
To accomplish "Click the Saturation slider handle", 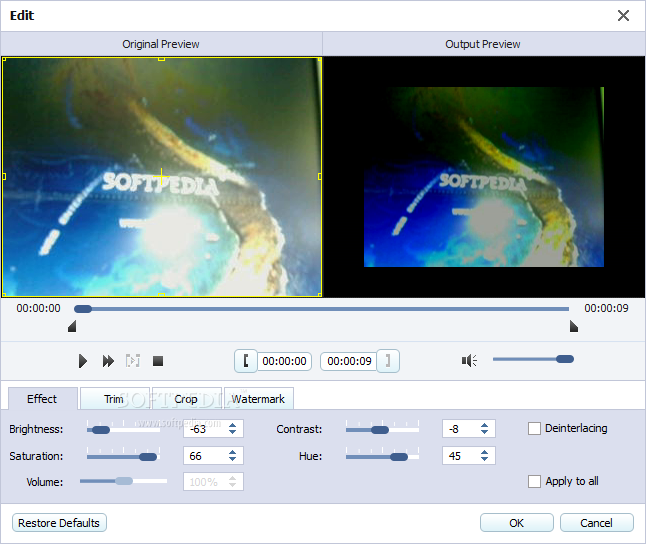I will pos(148,457).
